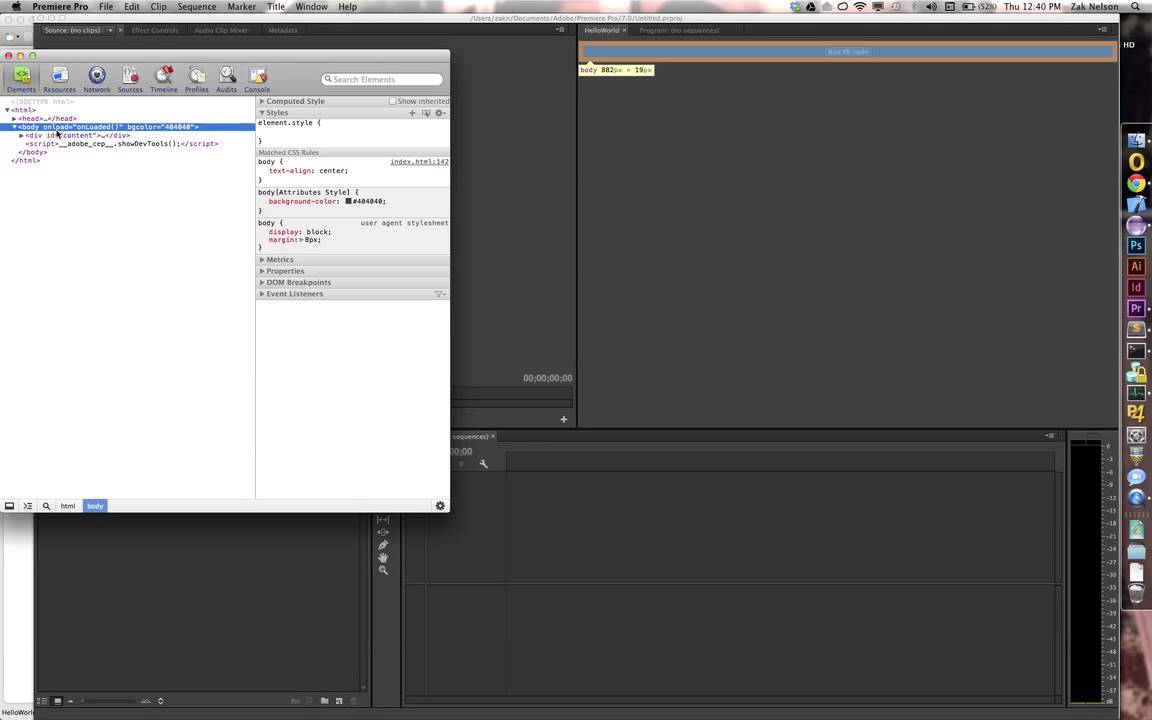Click the Run PS code button
Screen dimensions: 1152x720
coord(848,52)
